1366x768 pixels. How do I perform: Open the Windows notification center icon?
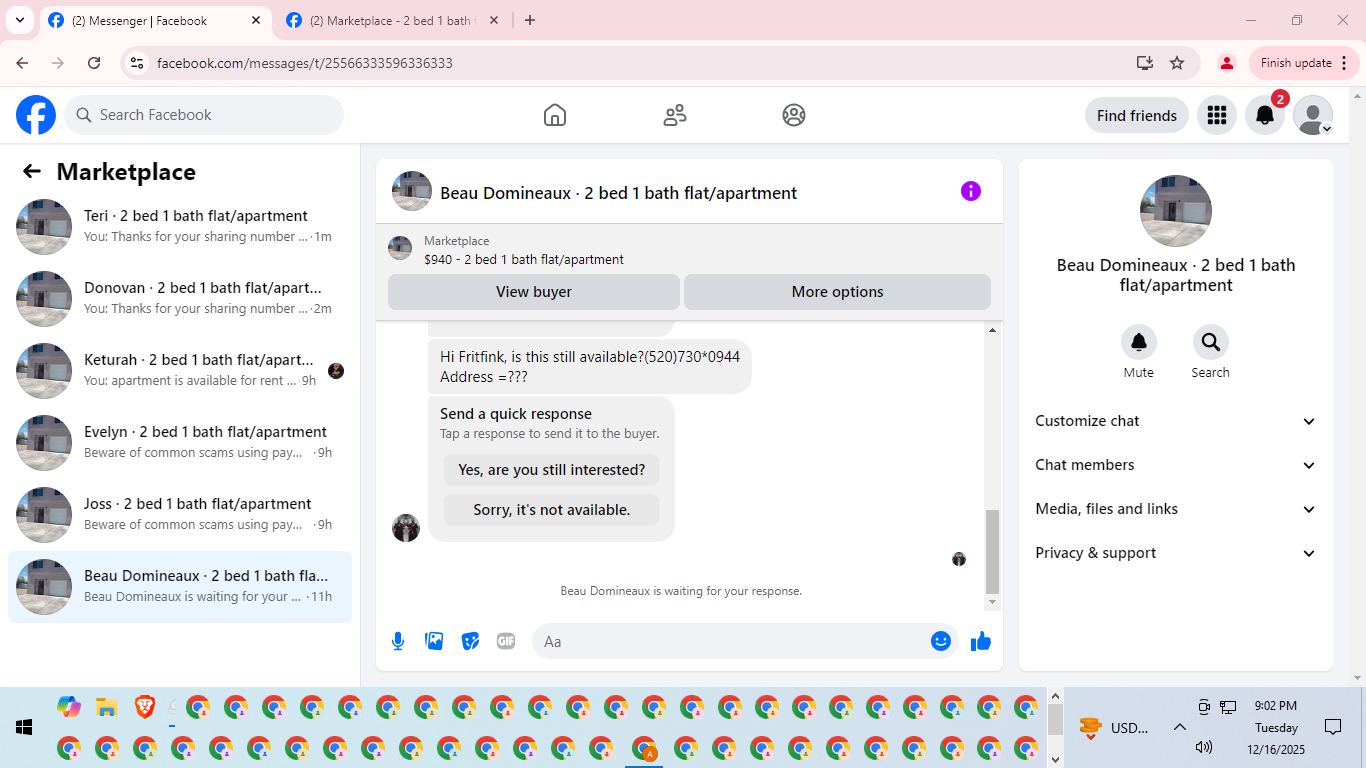[1332, 727]
